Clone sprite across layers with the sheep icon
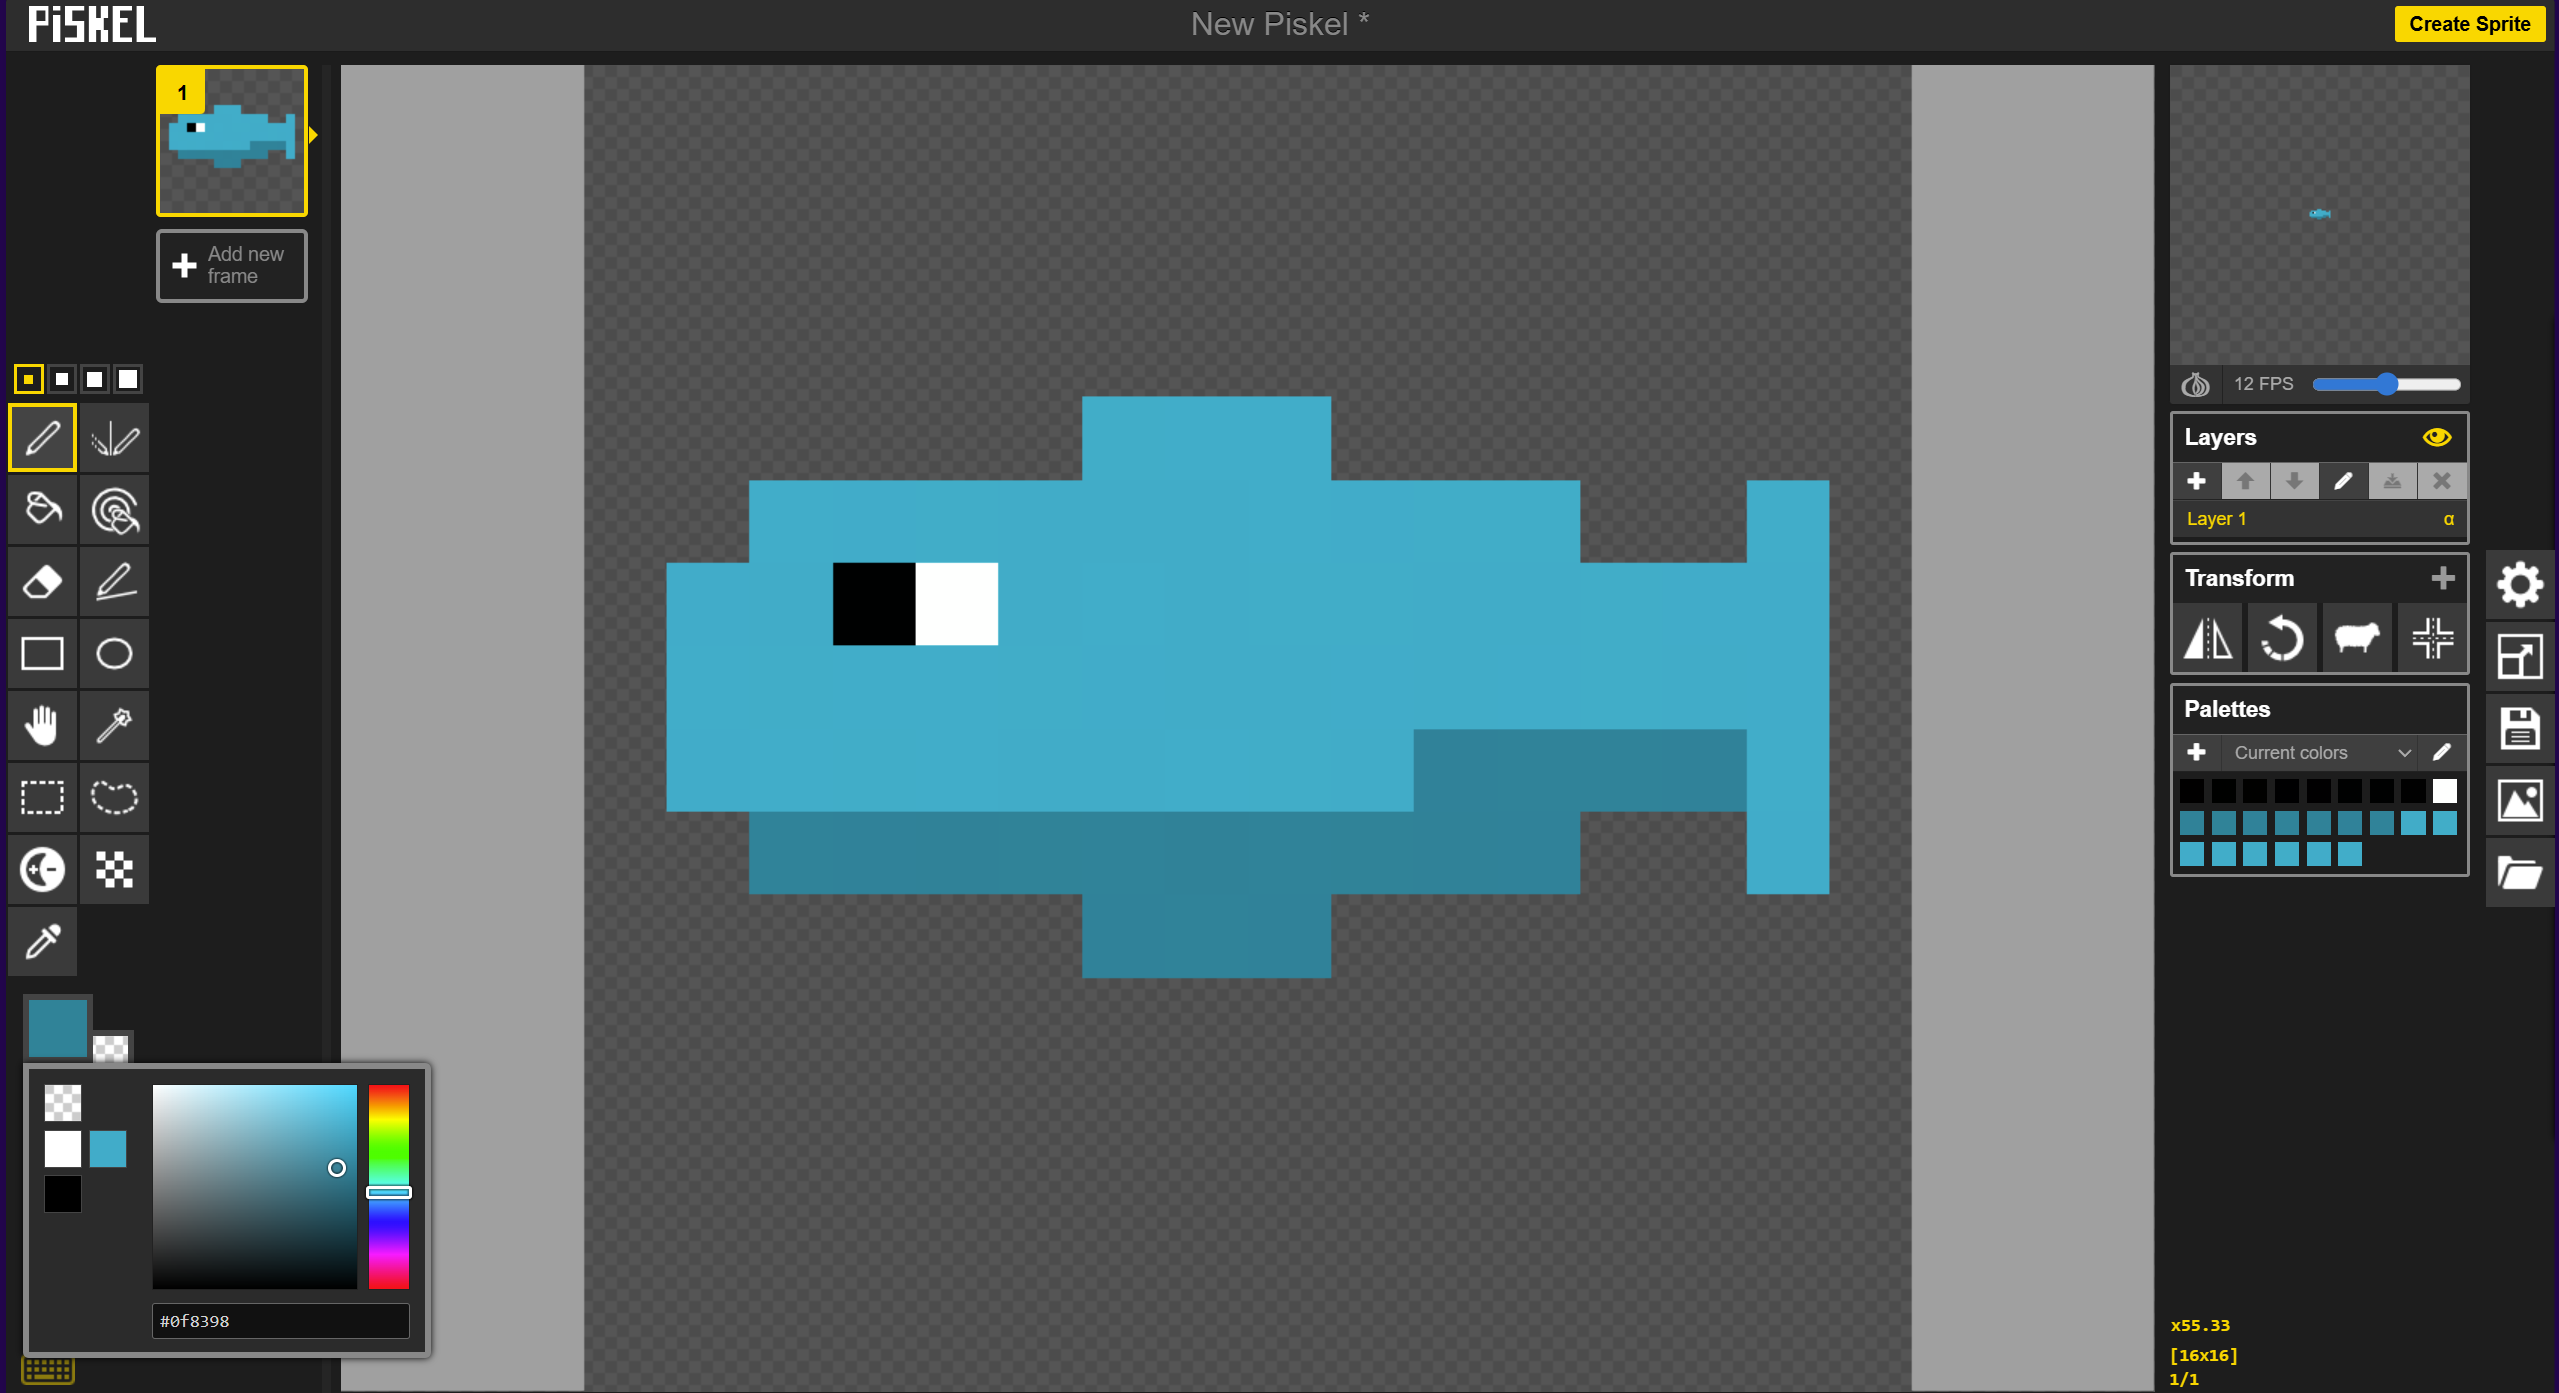This screenshot has width=2559, height=1393. (2357, 638)
